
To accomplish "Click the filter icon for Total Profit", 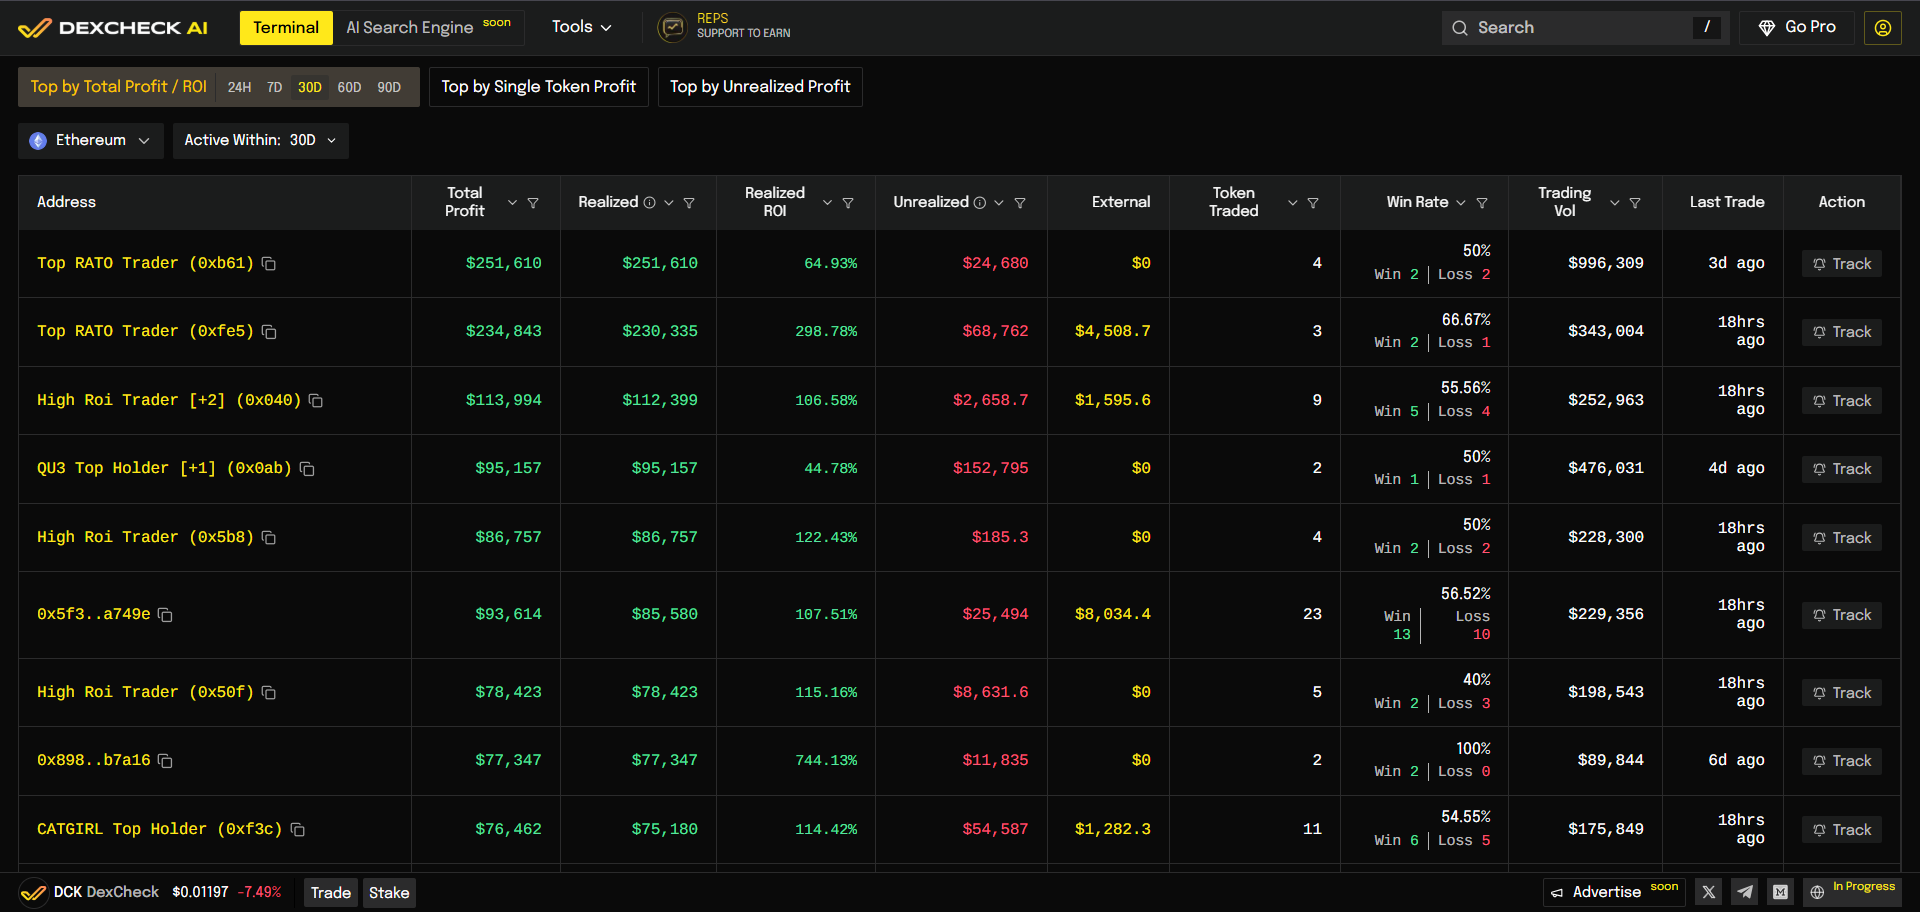I will pyautogui.click(x=533, y=203).
